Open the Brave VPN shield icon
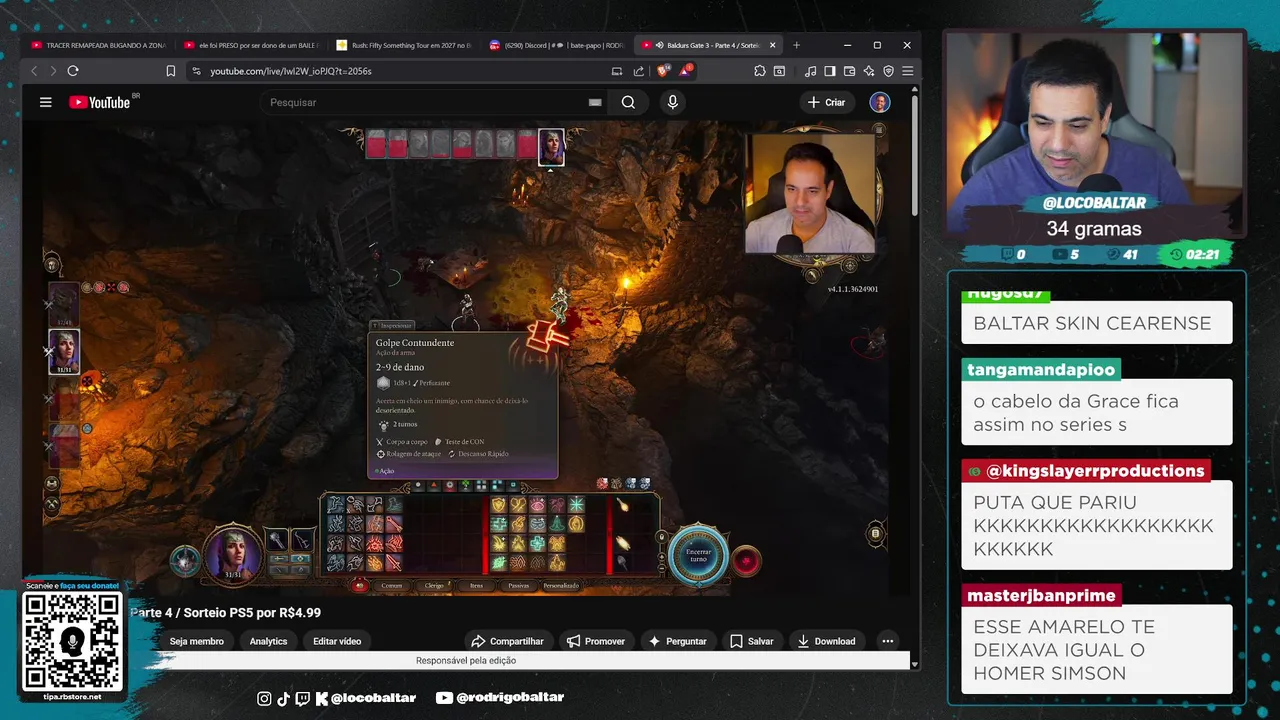The height and width of the screenshot is (720, 1280). click(x=888, y=71)
